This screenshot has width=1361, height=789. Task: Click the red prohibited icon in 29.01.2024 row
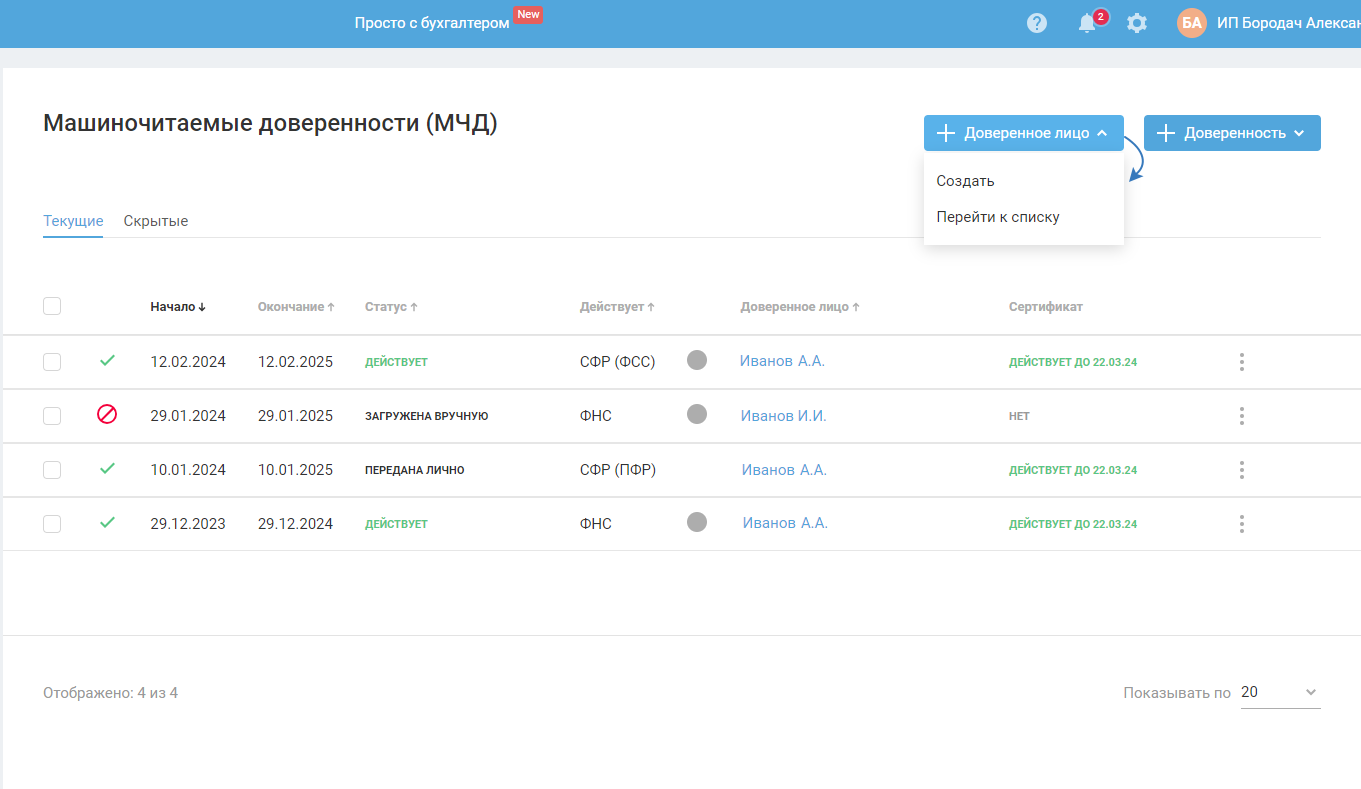coord(107,414)
